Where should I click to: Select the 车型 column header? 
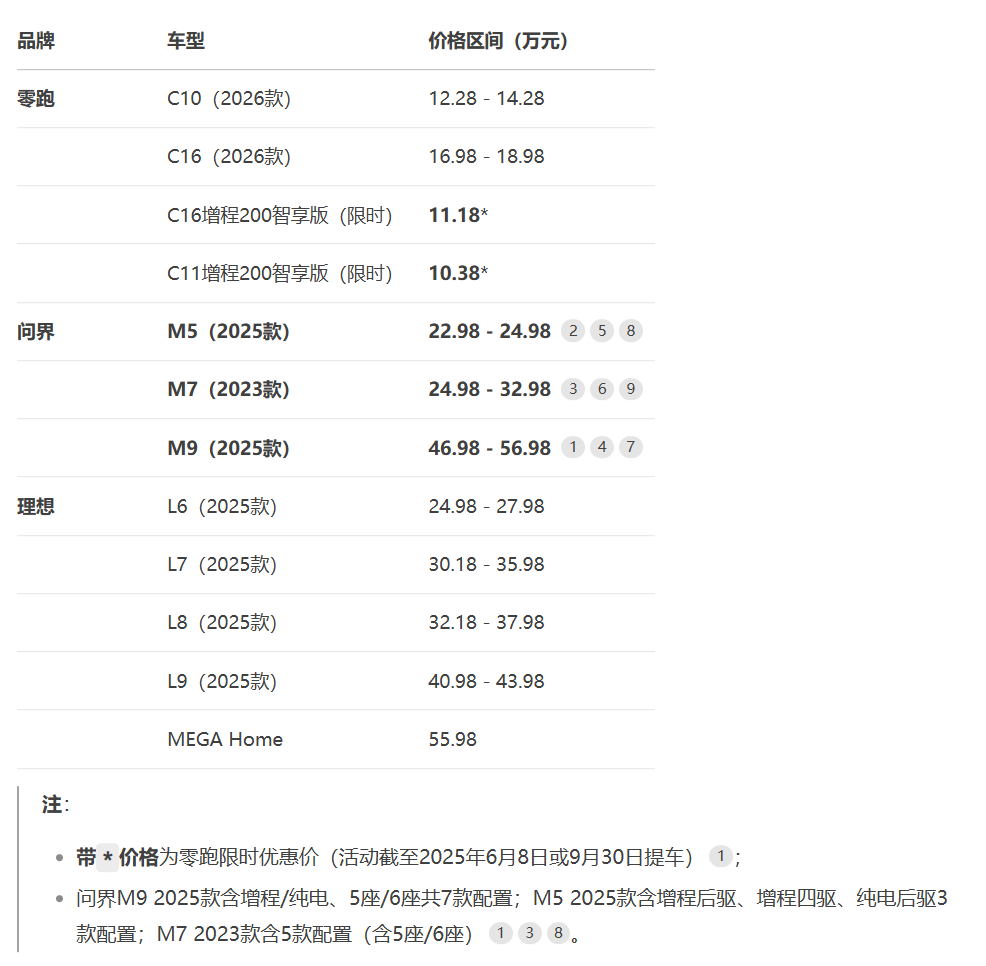186,41
